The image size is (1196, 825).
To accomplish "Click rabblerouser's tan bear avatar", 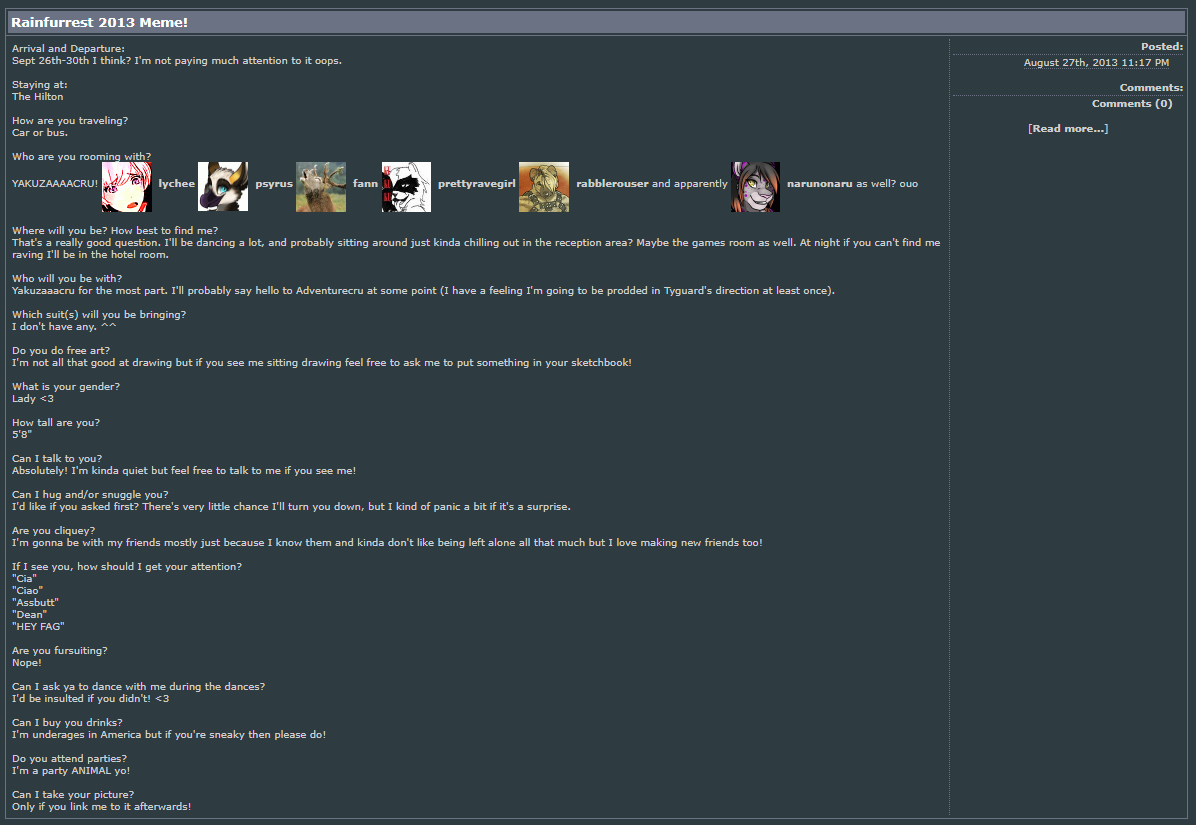I will (544, 187).
